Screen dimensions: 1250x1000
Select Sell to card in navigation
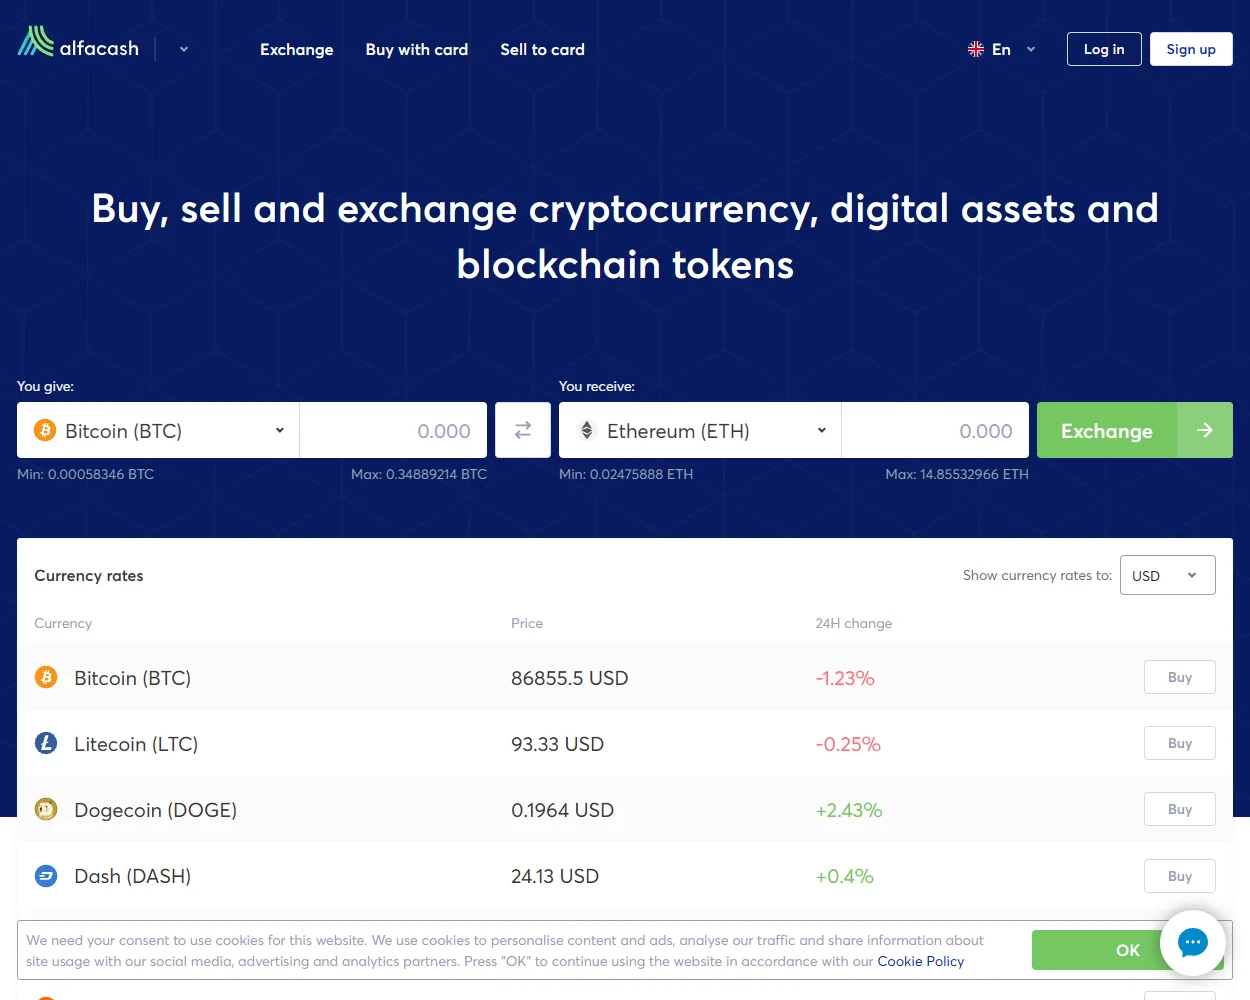542,49
